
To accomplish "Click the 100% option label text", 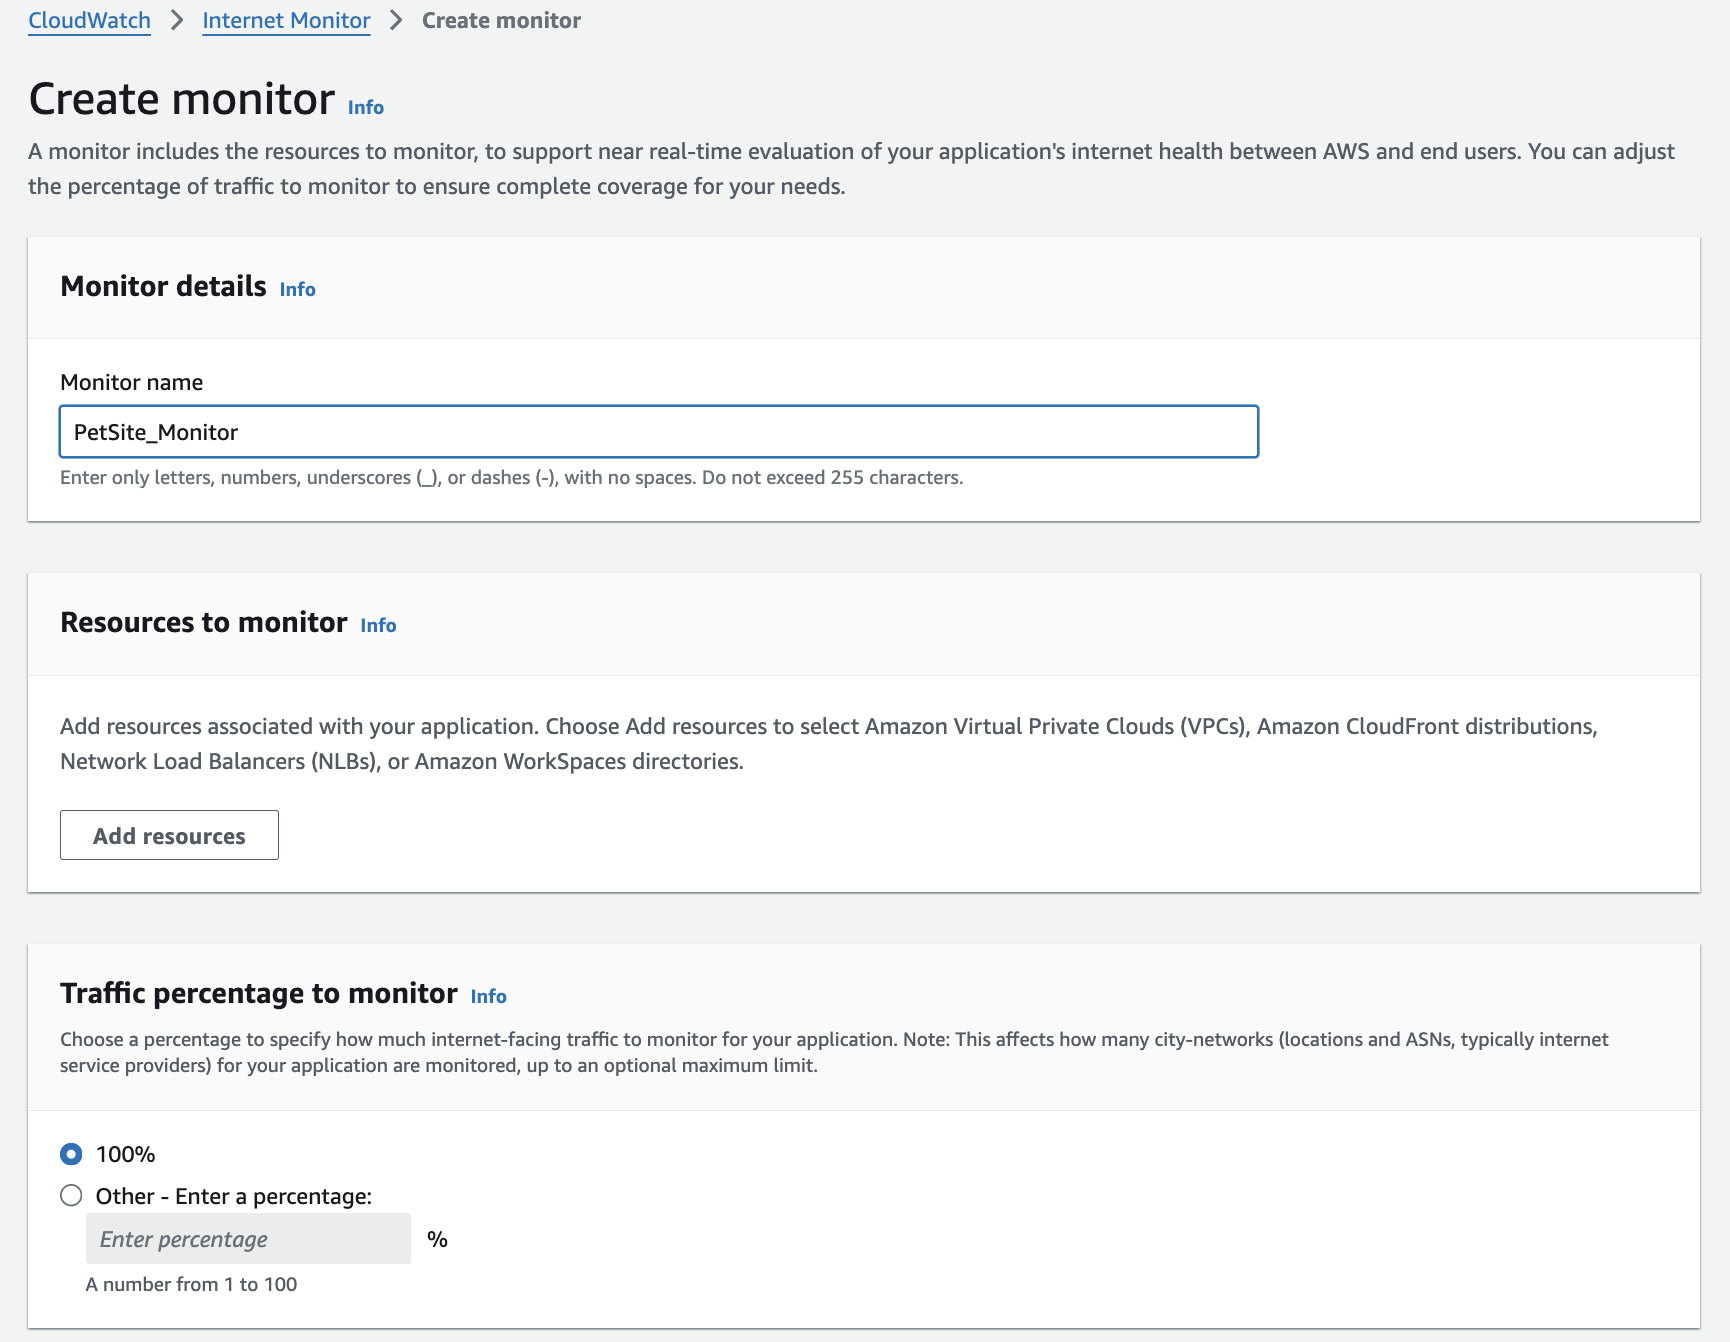I will 123,1154.
